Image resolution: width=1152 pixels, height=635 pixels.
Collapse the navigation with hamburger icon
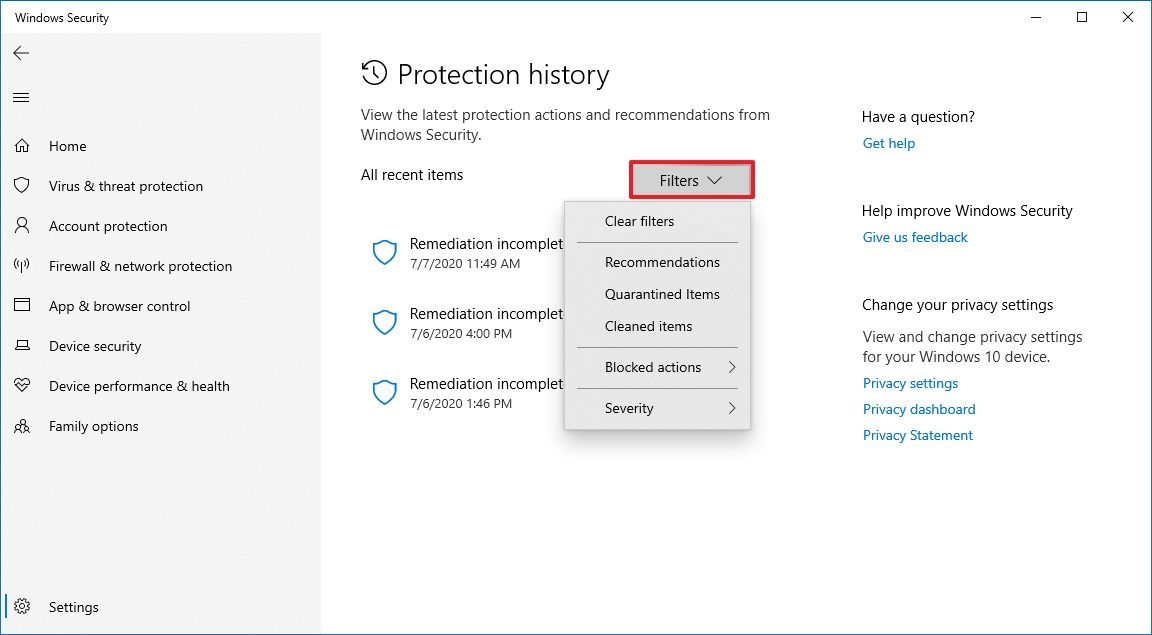click(21, 97)
